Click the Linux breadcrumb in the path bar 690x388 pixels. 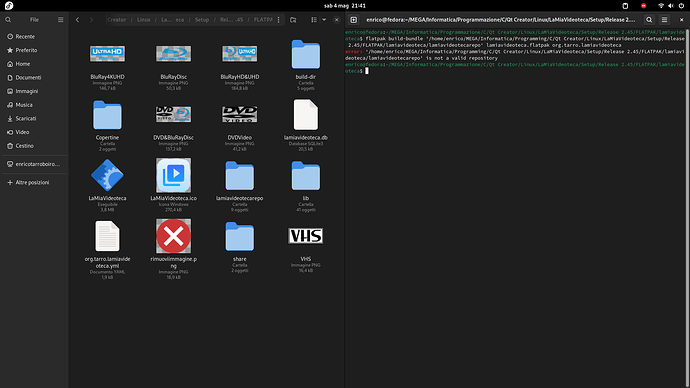(x=143, y=20)
